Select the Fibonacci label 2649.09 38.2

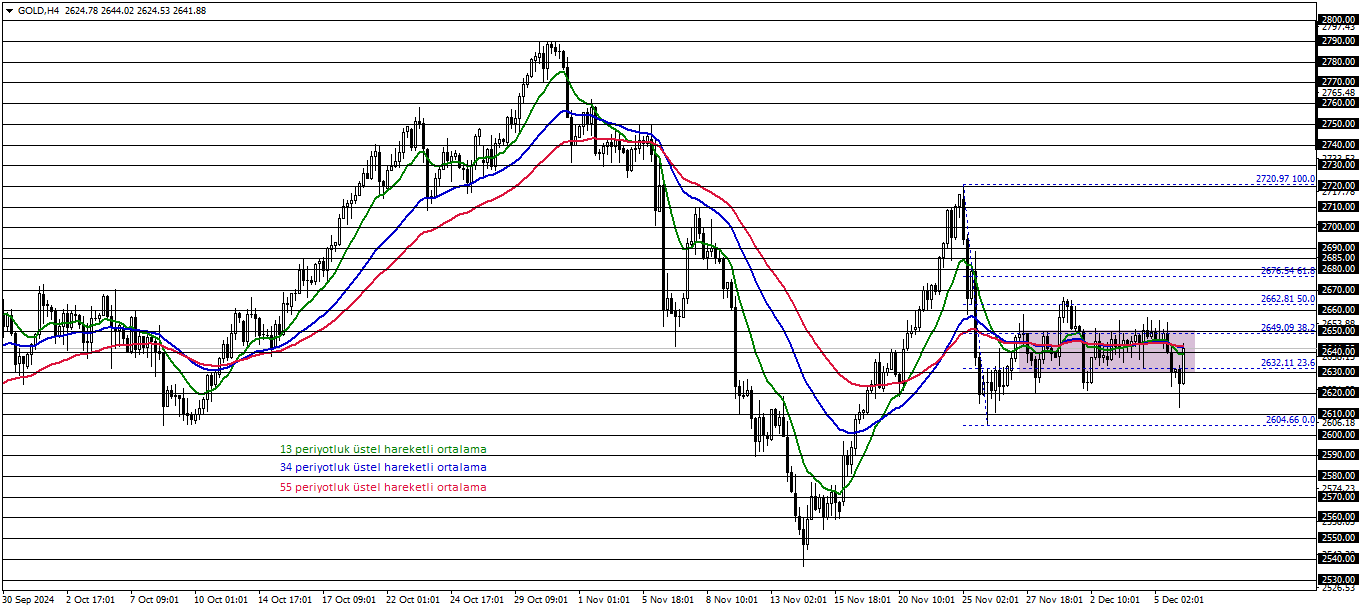pyautogui.click(x=1288, y=327)
